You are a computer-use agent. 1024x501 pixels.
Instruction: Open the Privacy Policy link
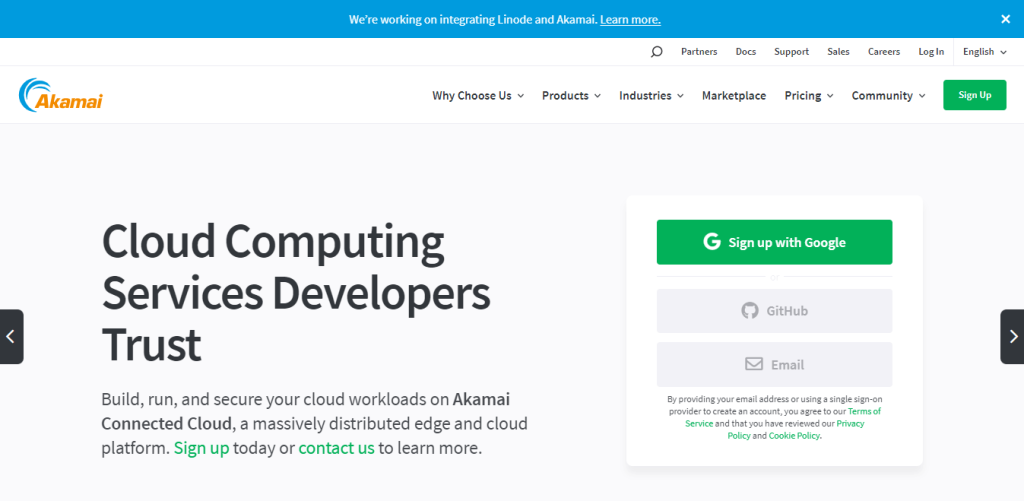point(796,430)
